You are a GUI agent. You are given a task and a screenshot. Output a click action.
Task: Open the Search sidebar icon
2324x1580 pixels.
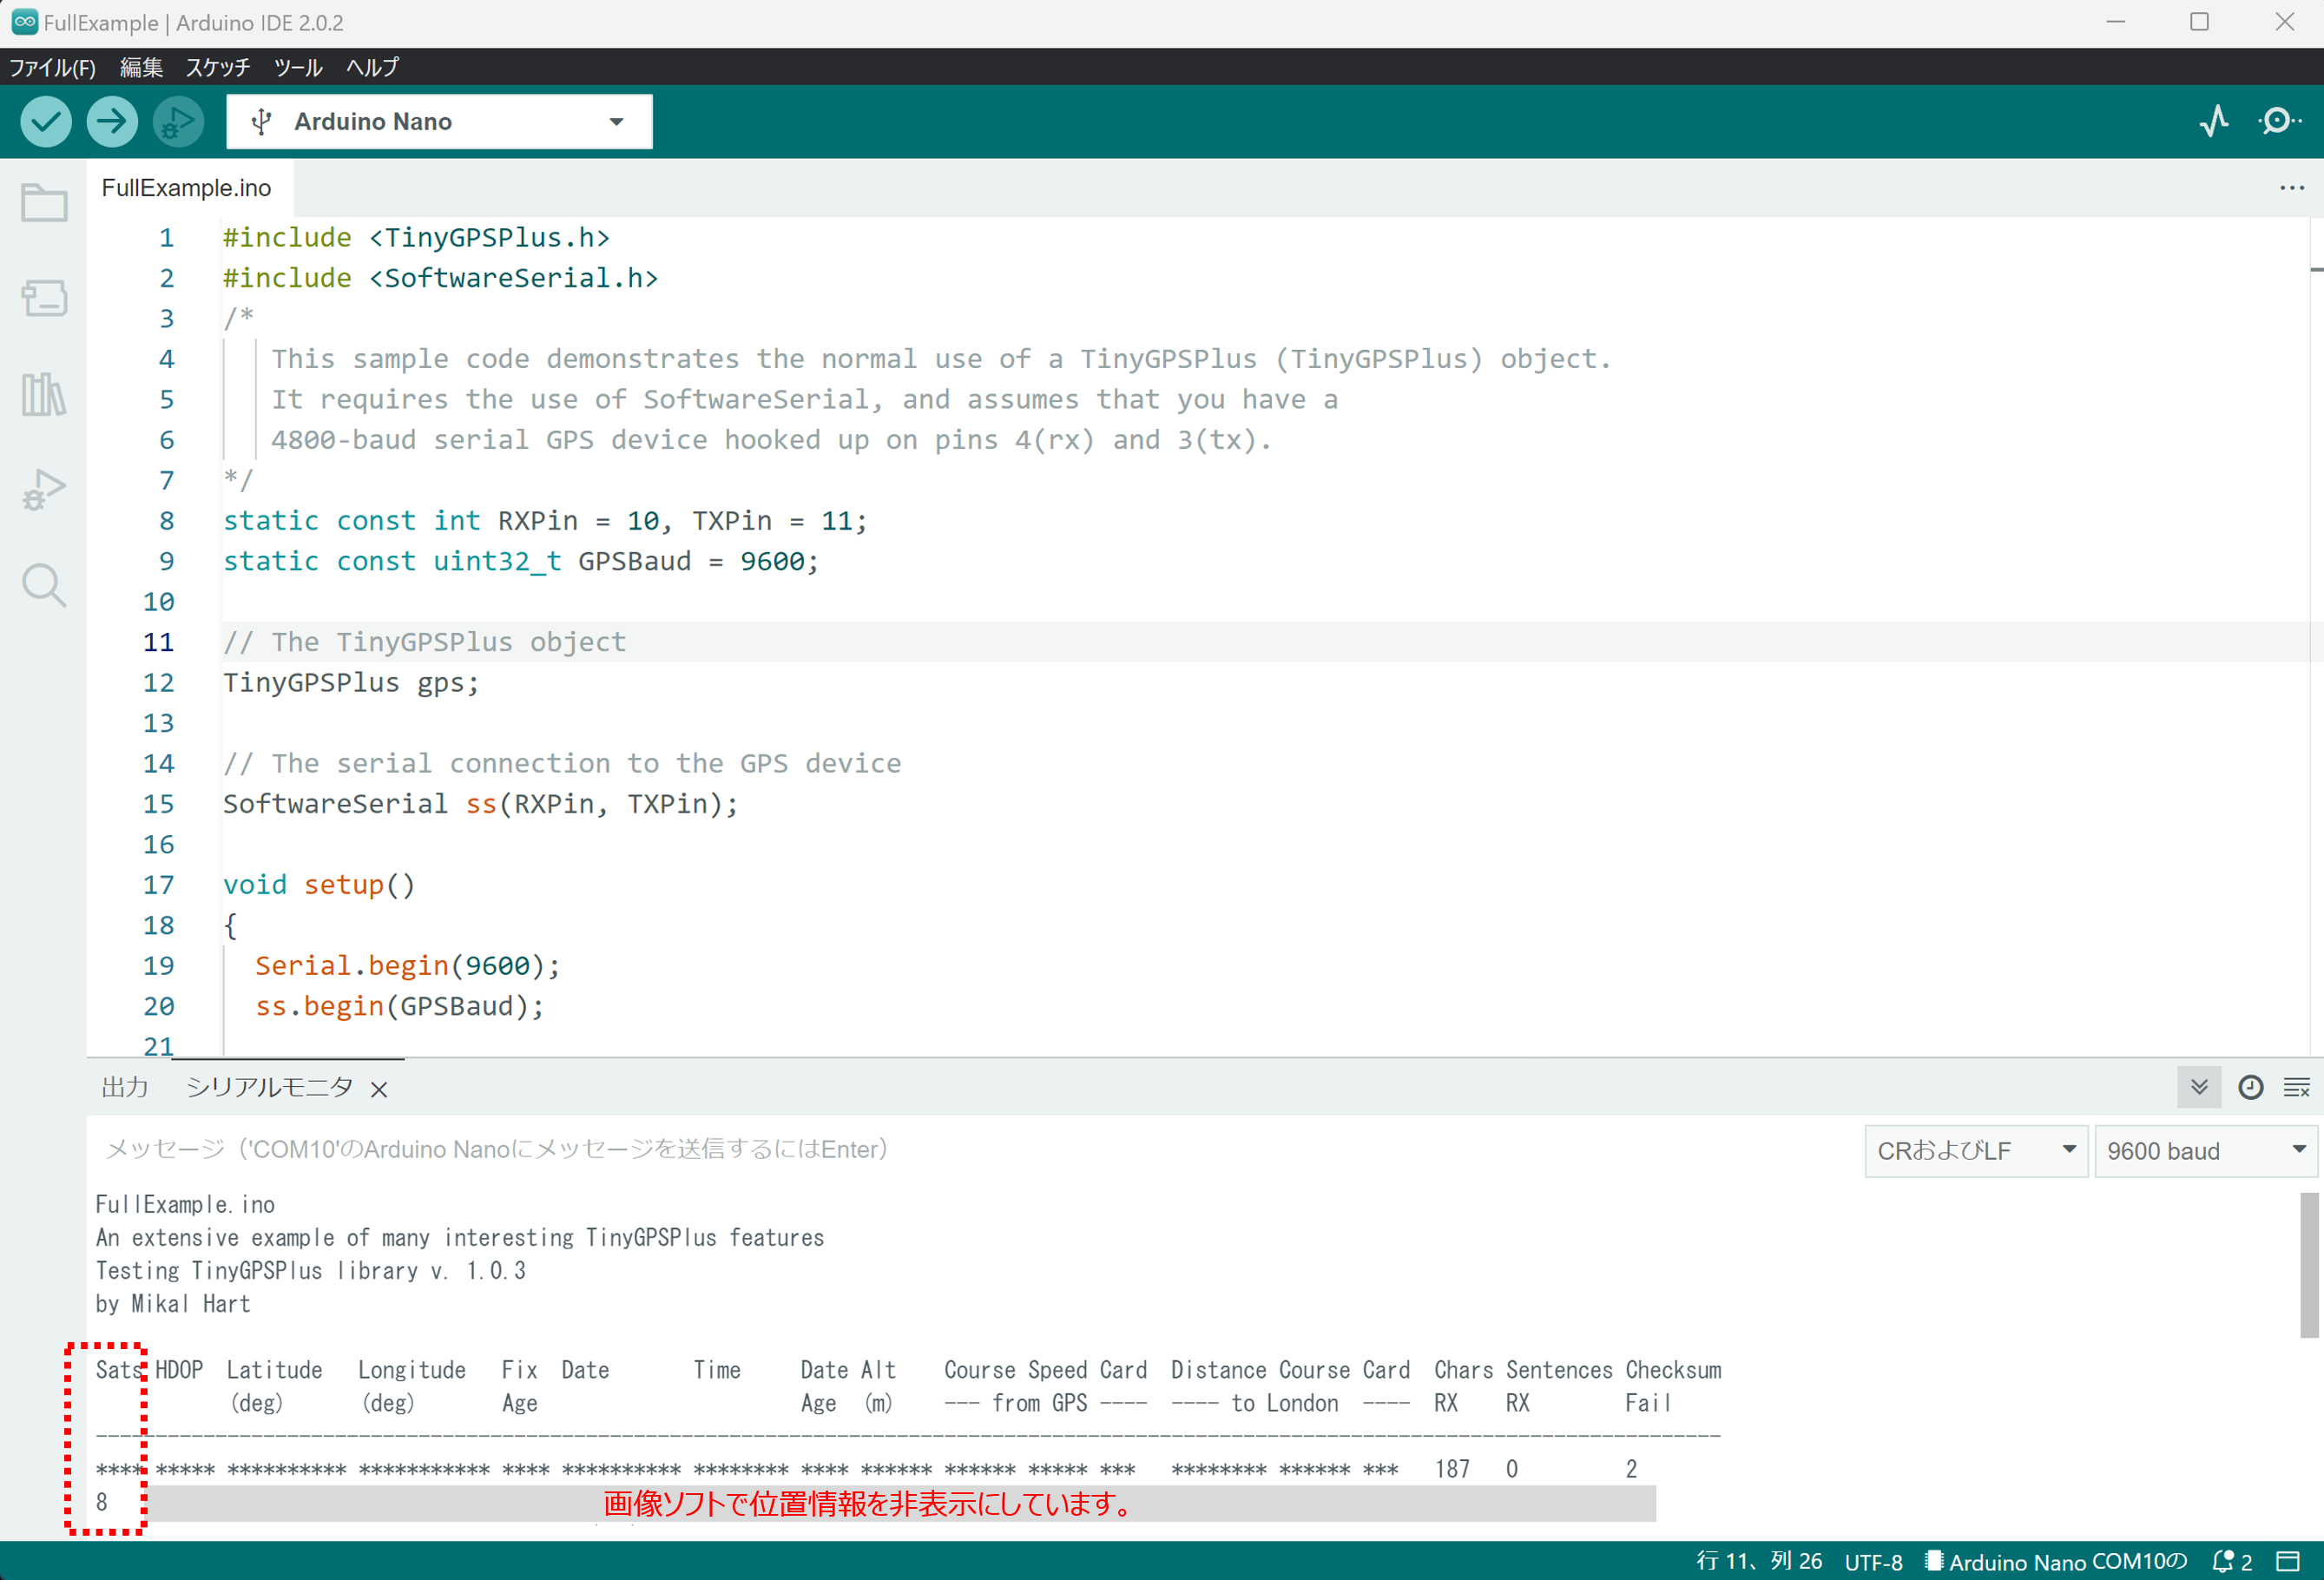point(44,585)
